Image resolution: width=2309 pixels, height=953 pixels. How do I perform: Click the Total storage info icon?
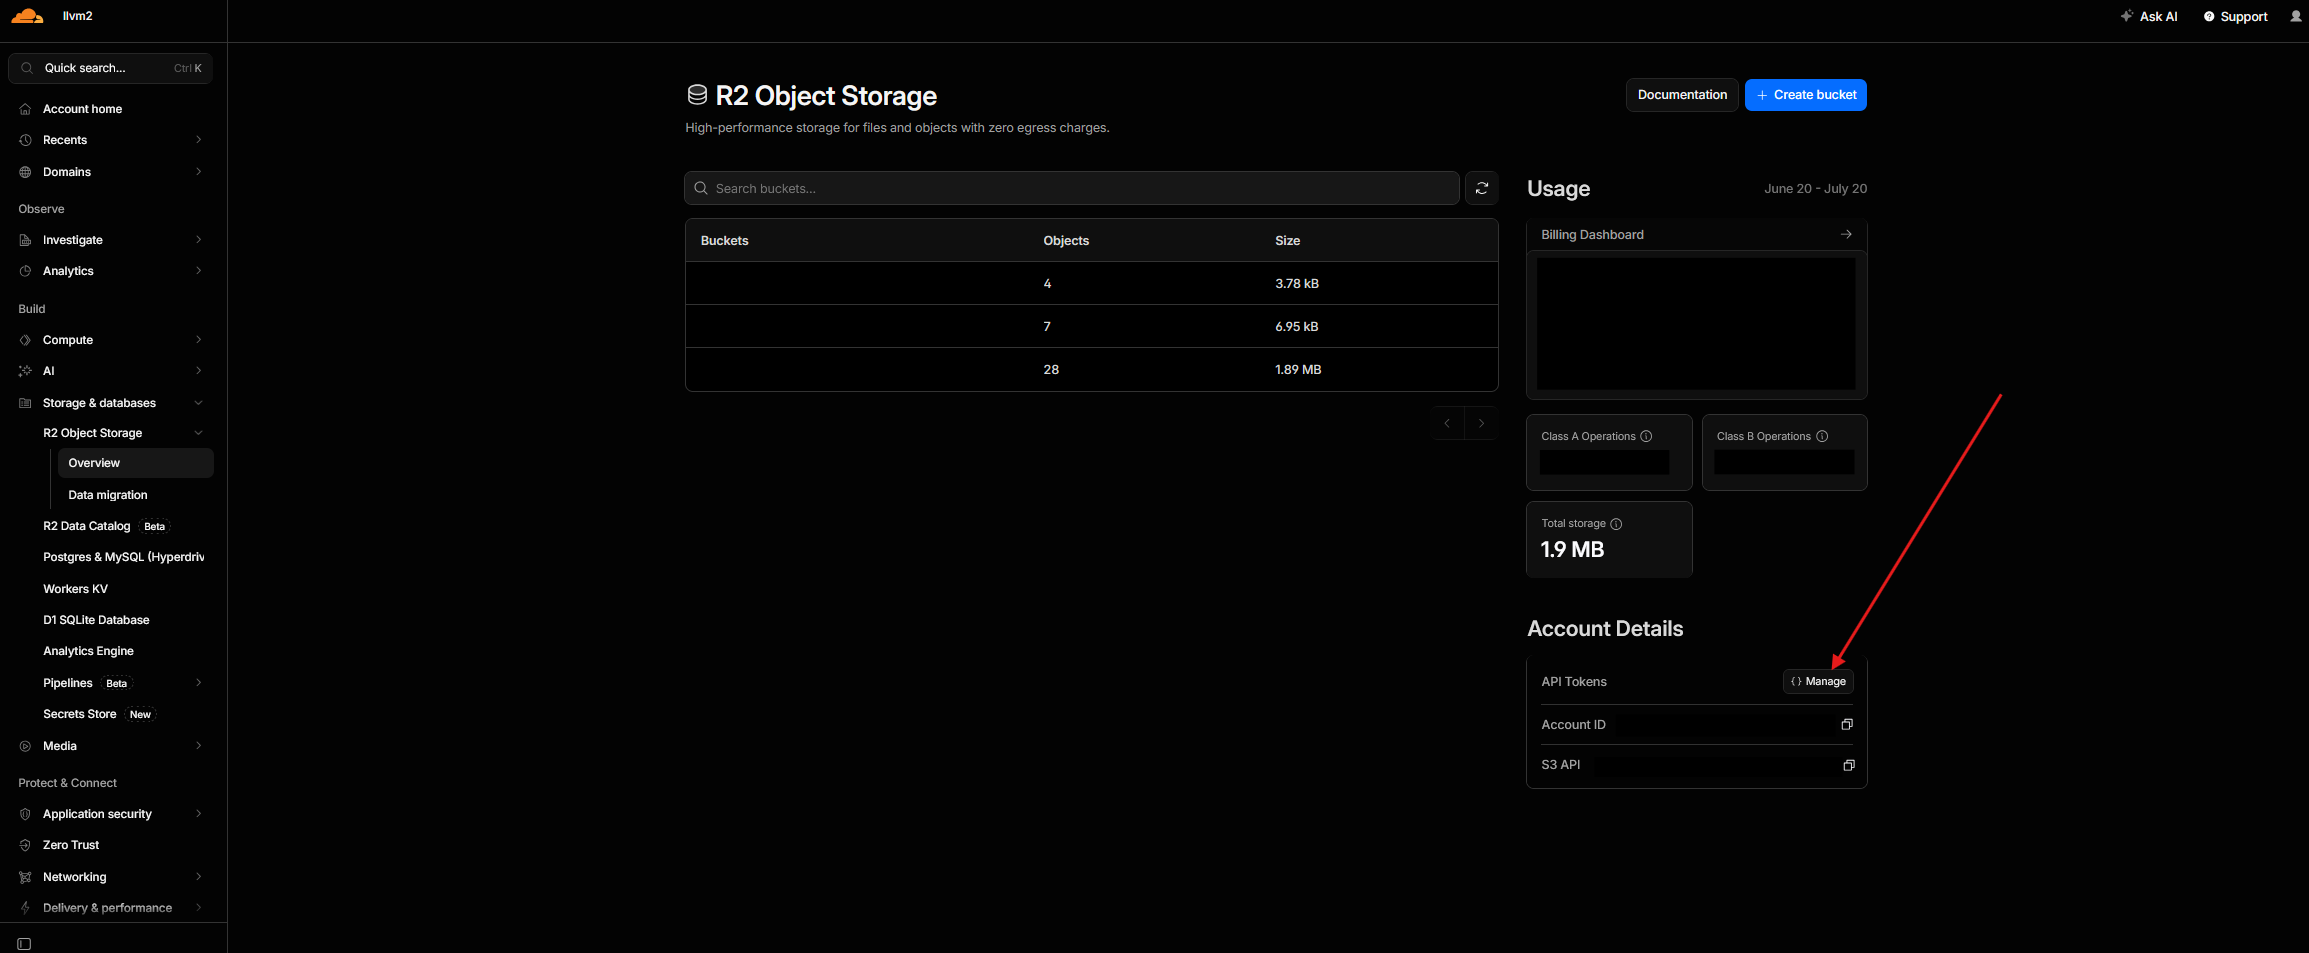[x=1616, y=524]
